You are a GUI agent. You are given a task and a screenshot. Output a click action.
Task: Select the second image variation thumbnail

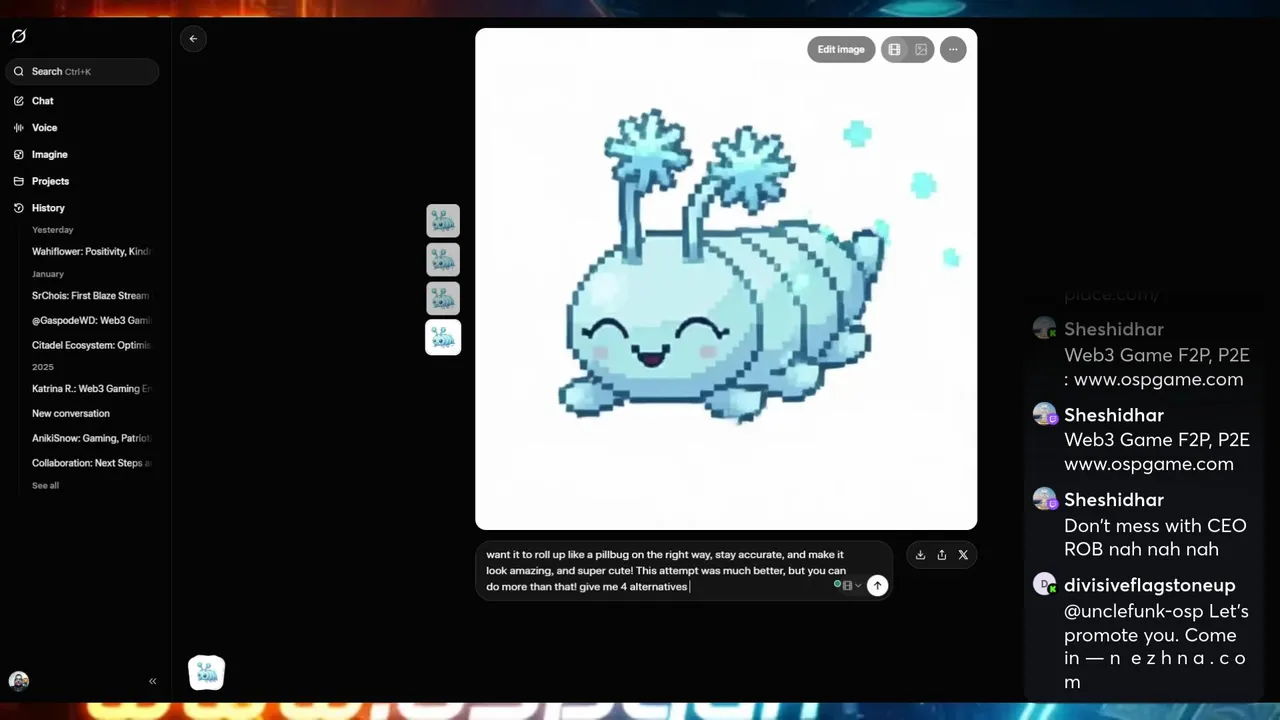point(443,260)
